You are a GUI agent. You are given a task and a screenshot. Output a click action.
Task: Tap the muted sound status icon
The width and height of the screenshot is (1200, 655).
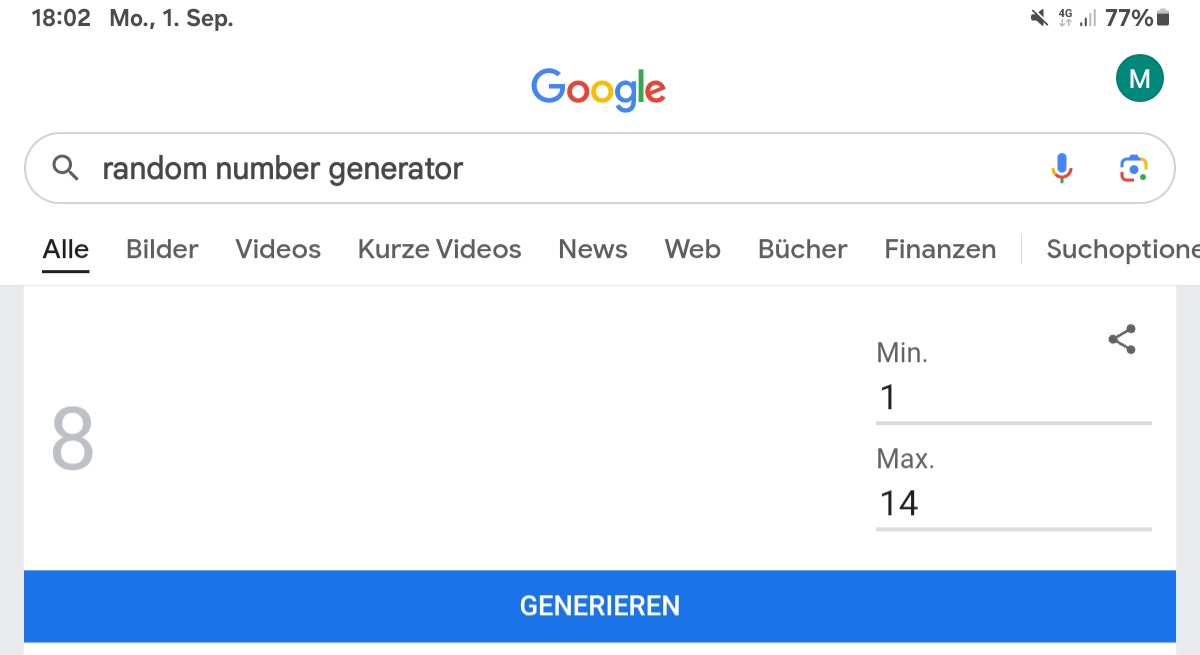1039,18
